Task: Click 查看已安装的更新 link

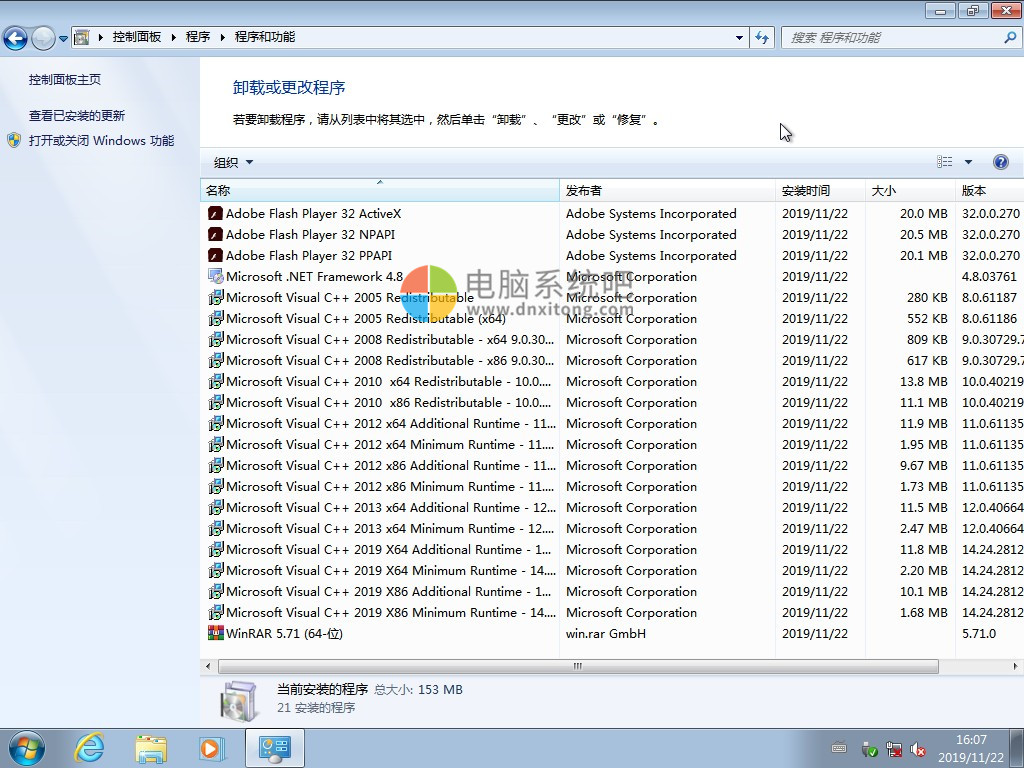Action: [x=77, y=116]
